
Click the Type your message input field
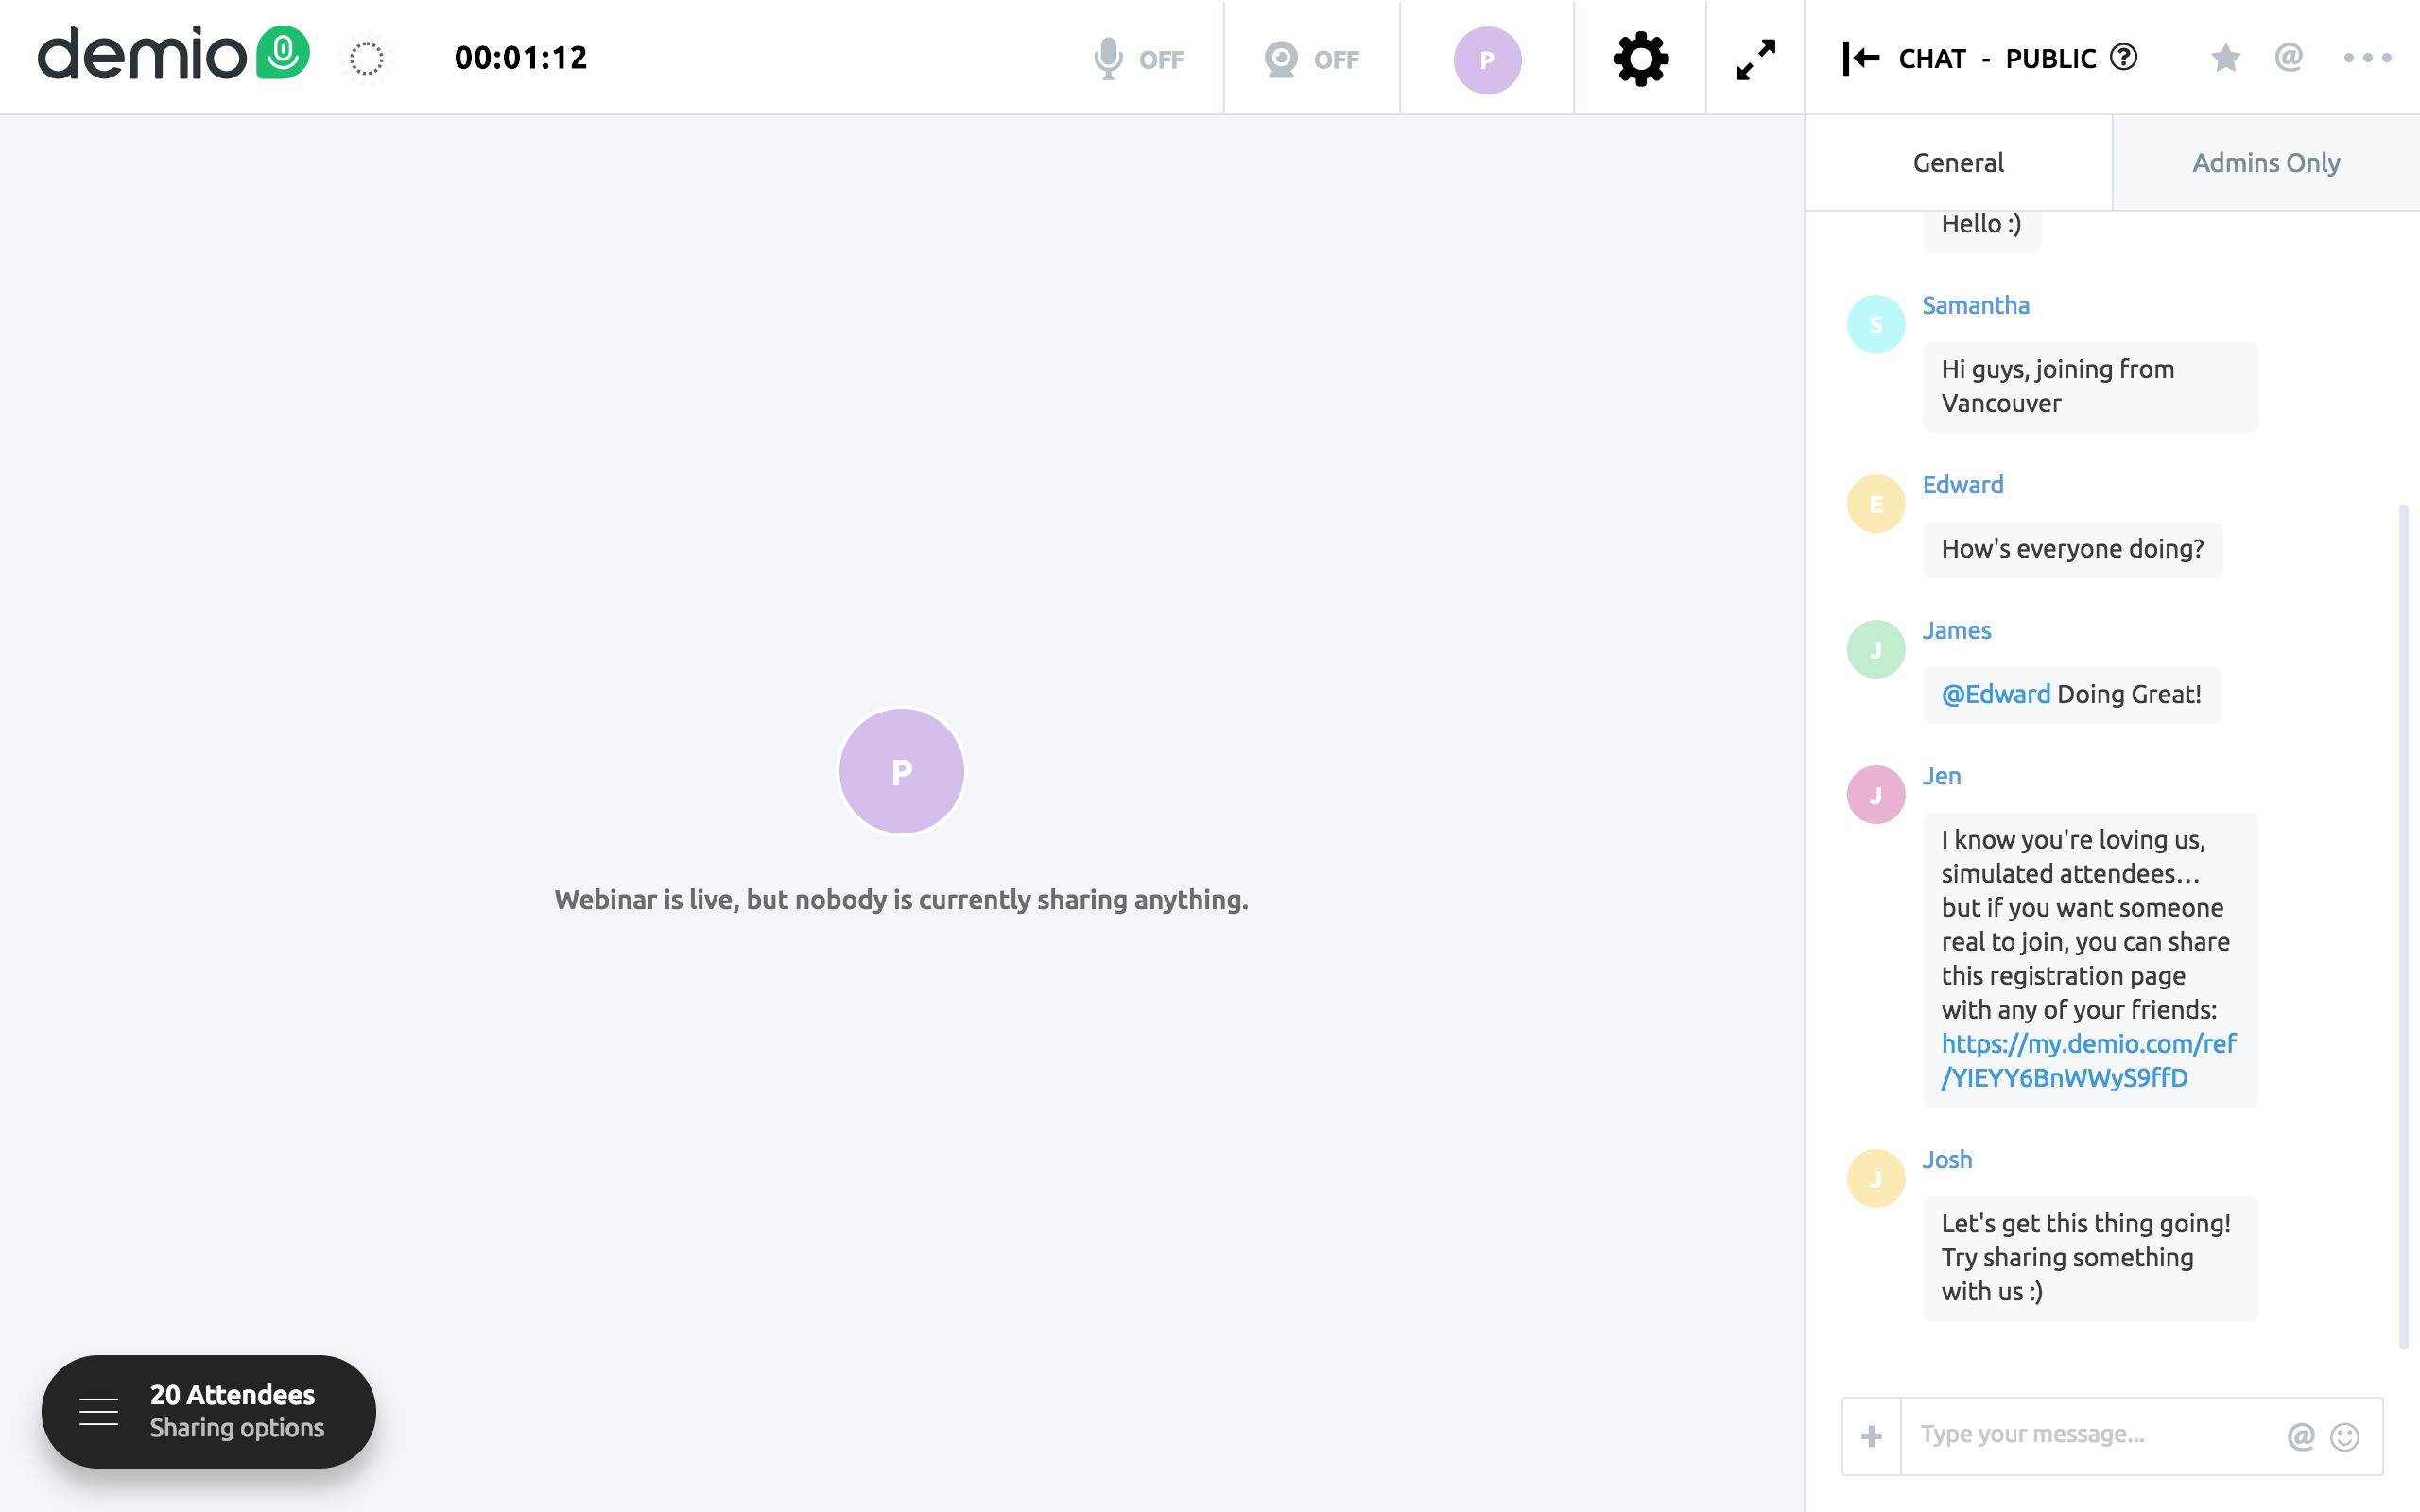[x=2090, y=1434]
